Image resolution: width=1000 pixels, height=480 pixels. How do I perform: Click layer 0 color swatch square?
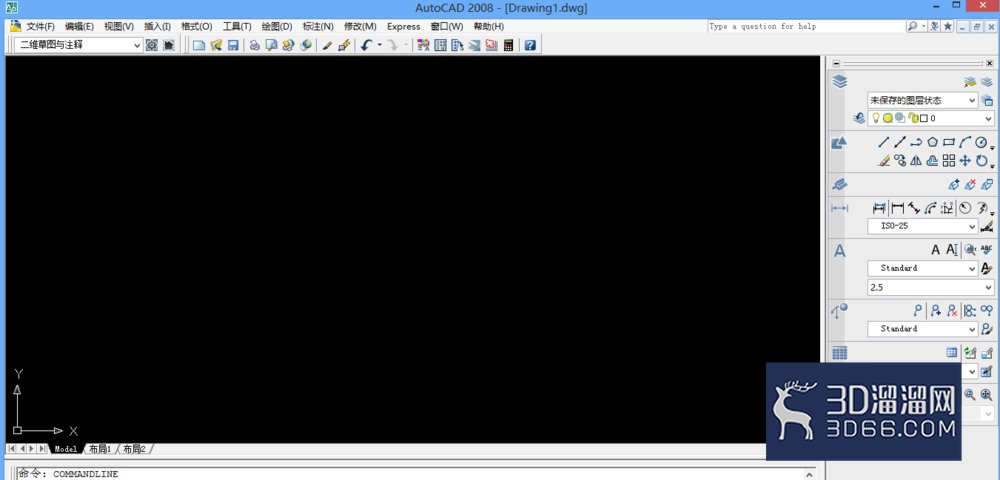point(923,119)
